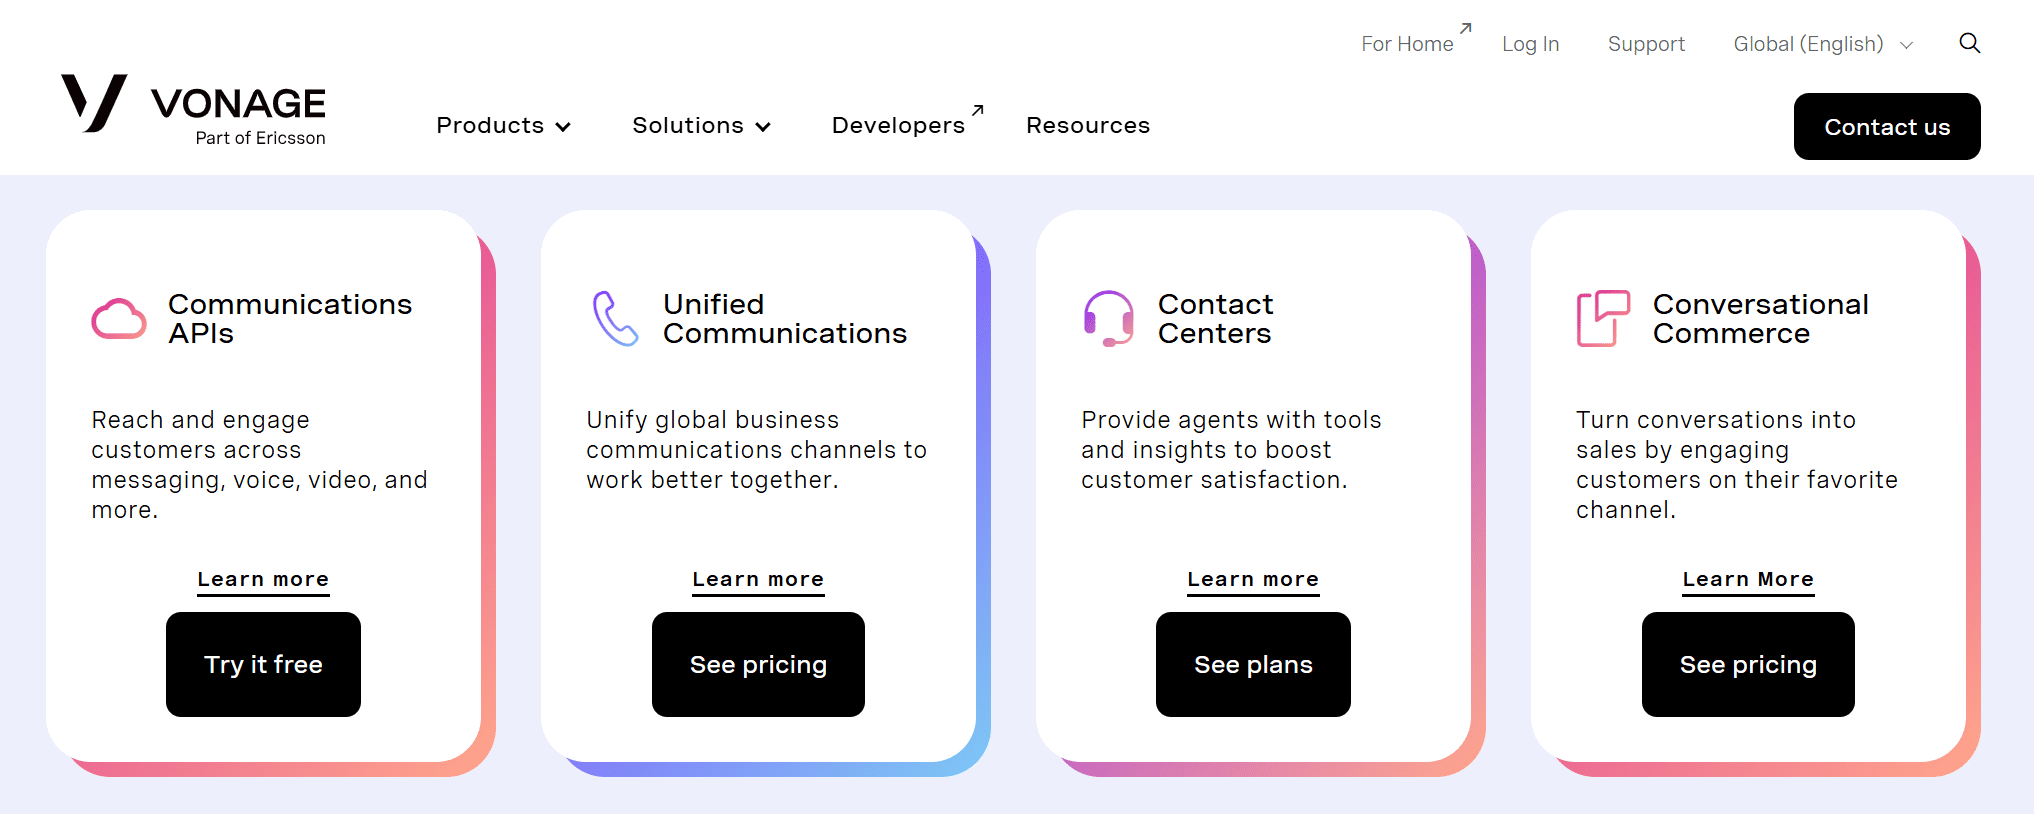Image resolution: width=2034 pixels, height=814 pixels.
Task: Expand the Products dropdown menu
Action: click(503, 126)
